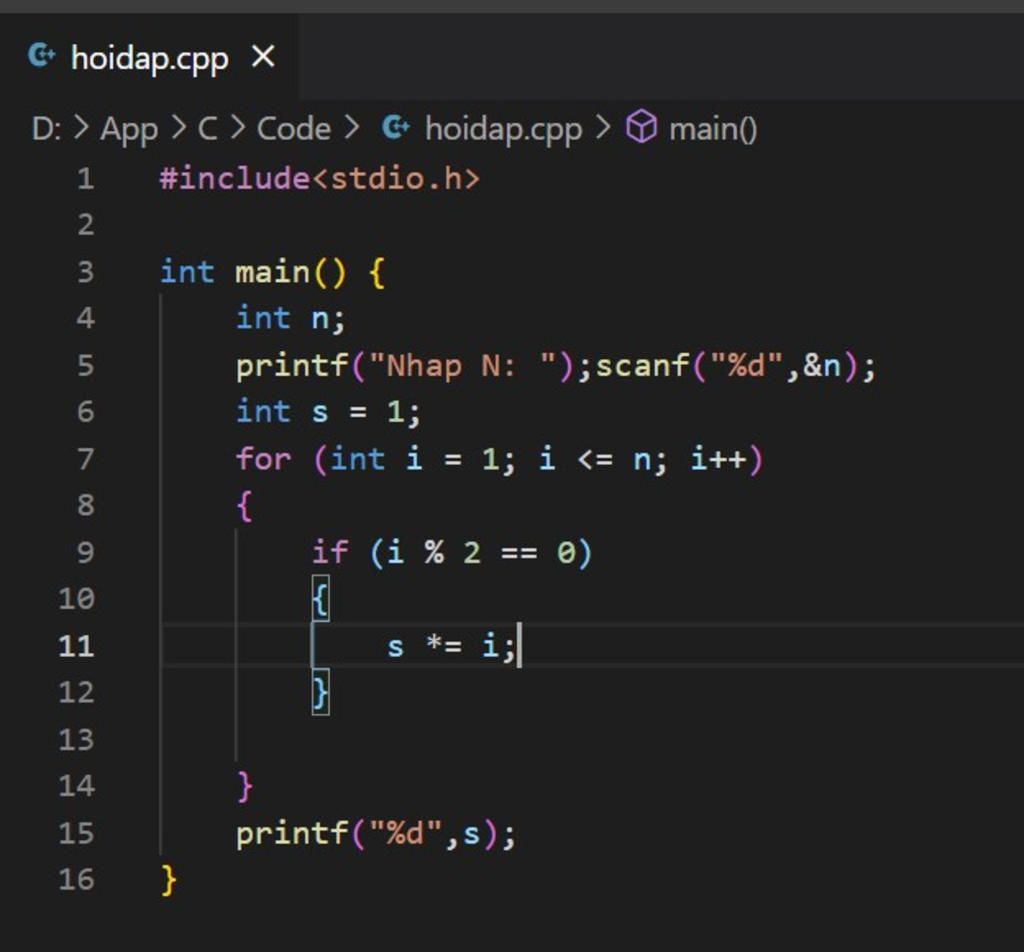The height and width of the screenshot is (952, 1024).
Task: Click line number 16 in the gutter
Action: point(76,880)
